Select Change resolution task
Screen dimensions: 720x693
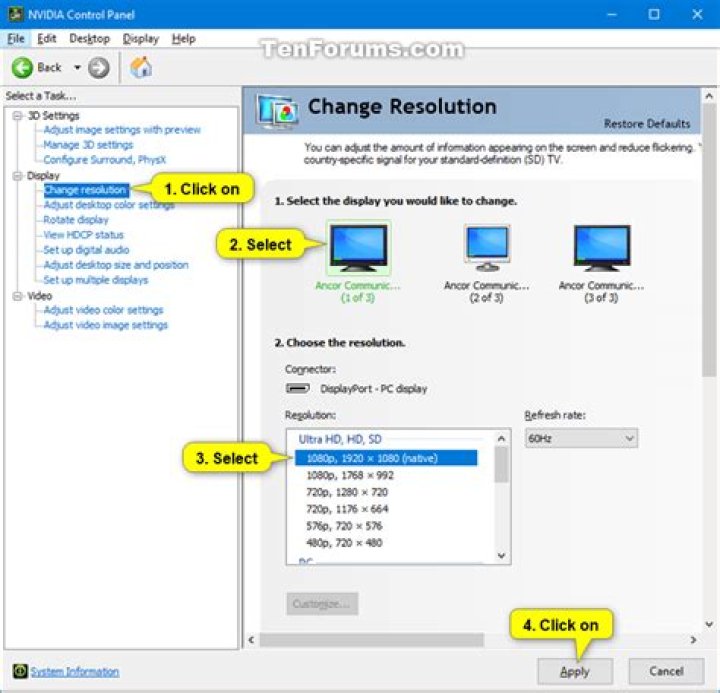tap(86, 190)
